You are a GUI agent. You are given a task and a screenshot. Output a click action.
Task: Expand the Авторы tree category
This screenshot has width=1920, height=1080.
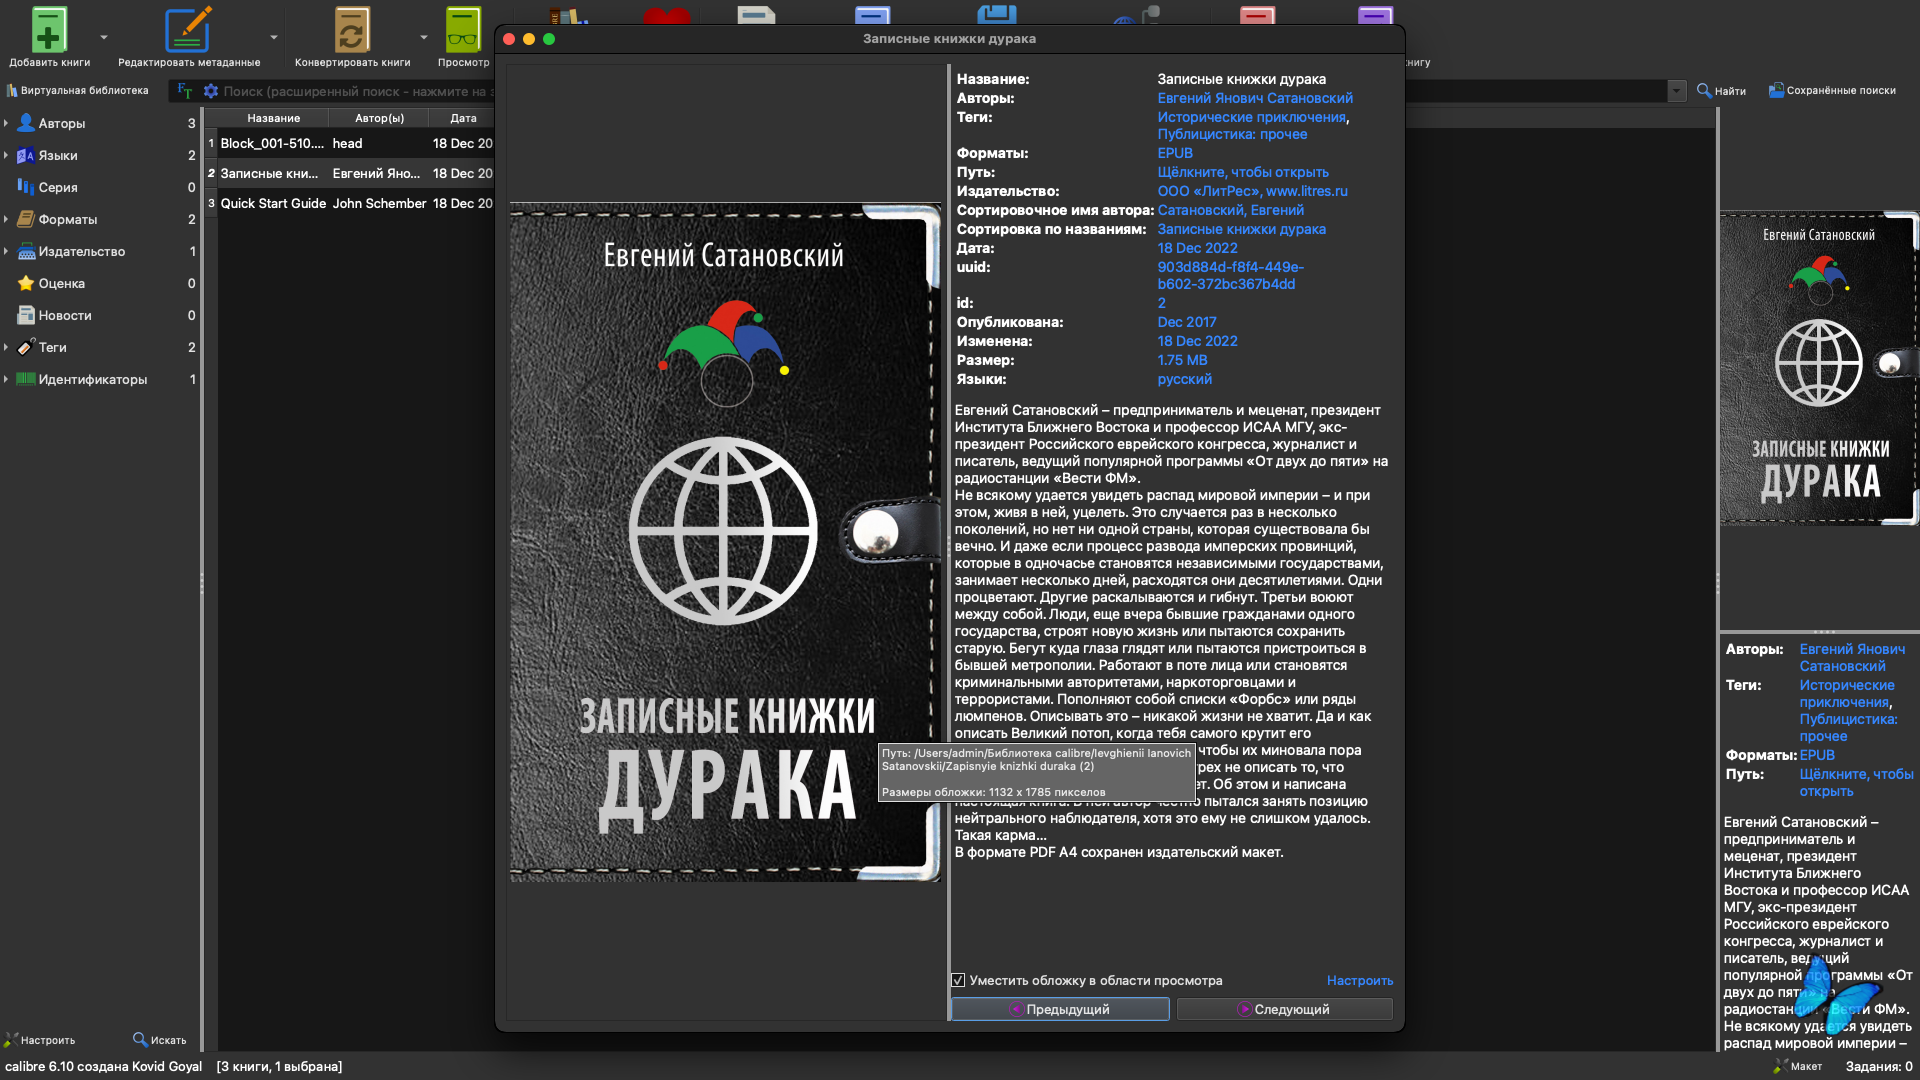[6, 123]
